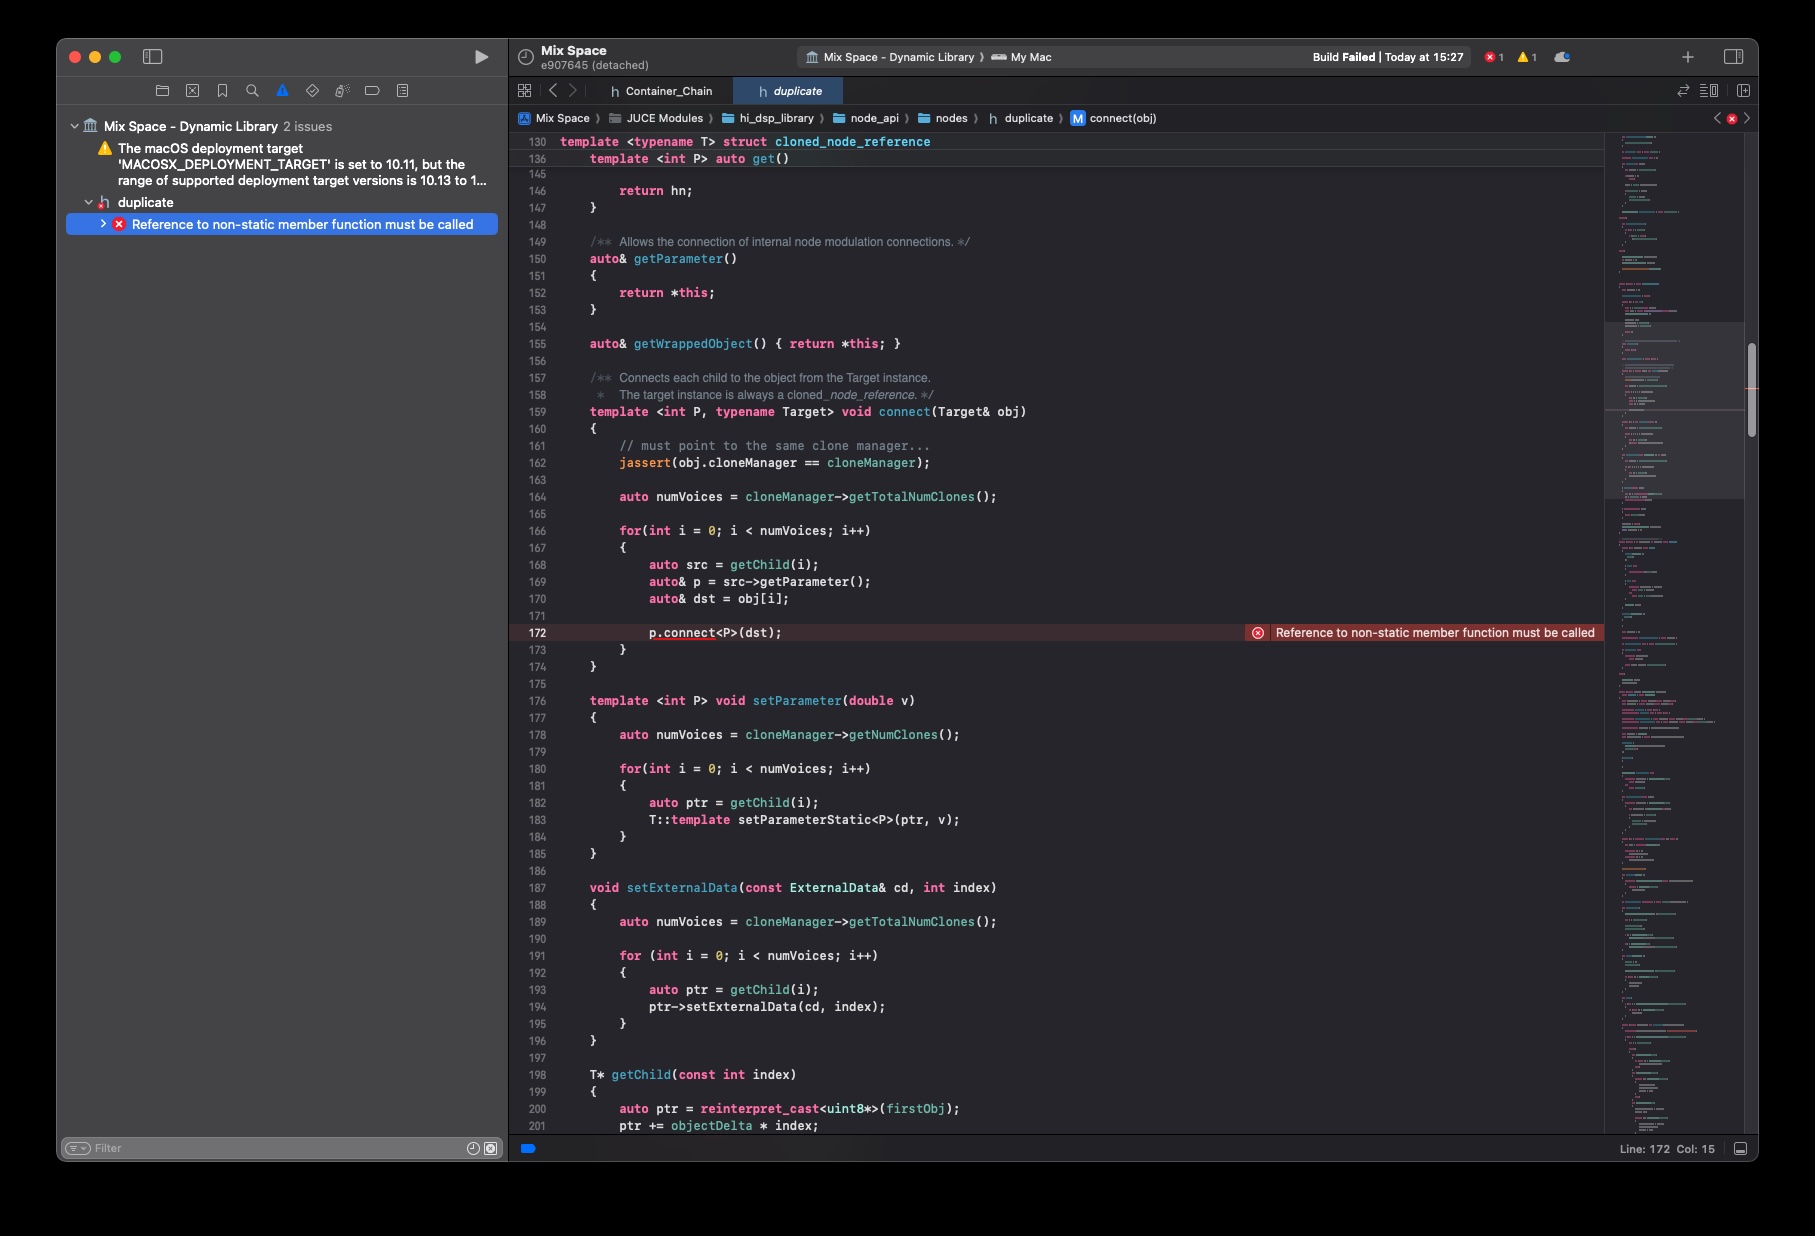The image size is (1815, 1236).
Task: Open the Find navigator magnifier
Action: pyautogui.click(x=252, y=91)
